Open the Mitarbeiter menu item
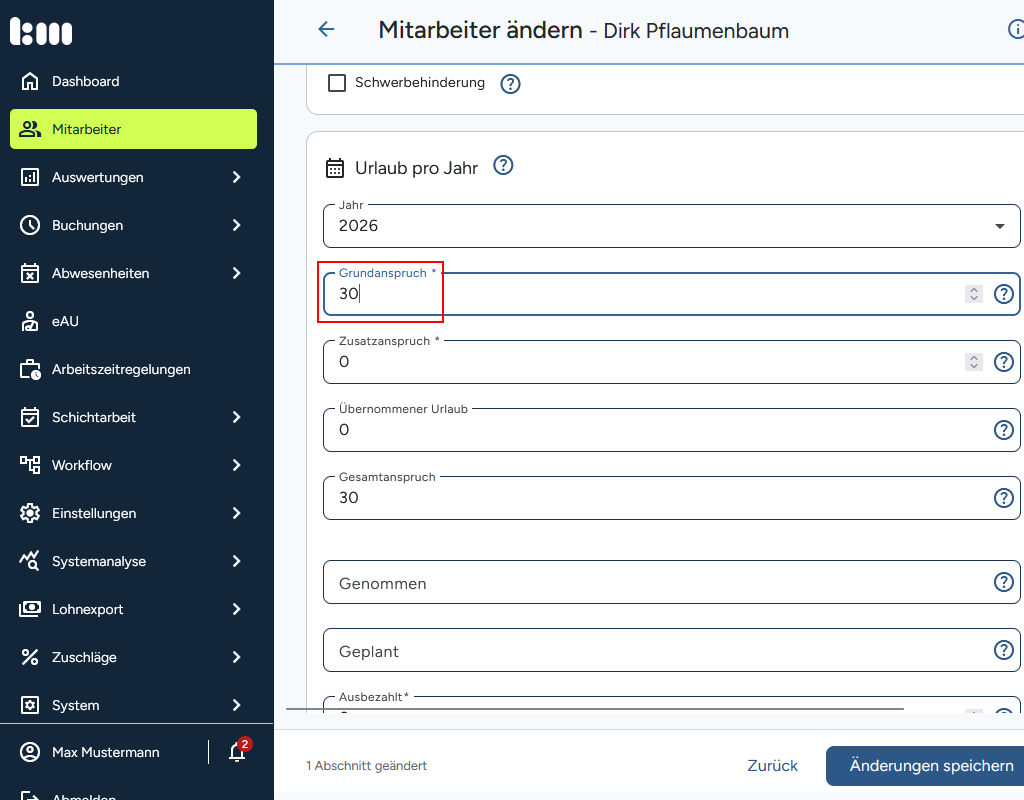Screen dimensions: 1024x800 click(133, 129)
